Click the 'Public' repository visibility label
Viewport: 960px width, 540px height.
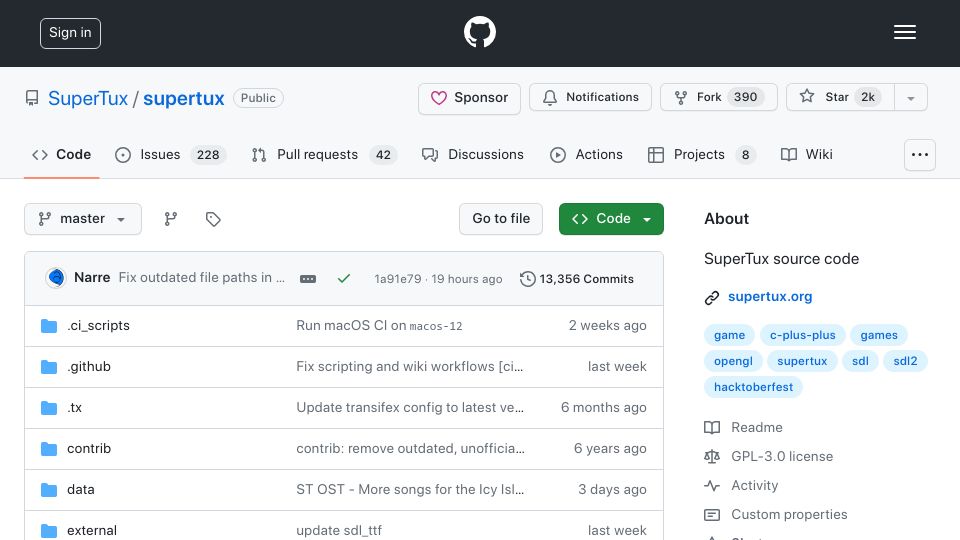[258, 98]
